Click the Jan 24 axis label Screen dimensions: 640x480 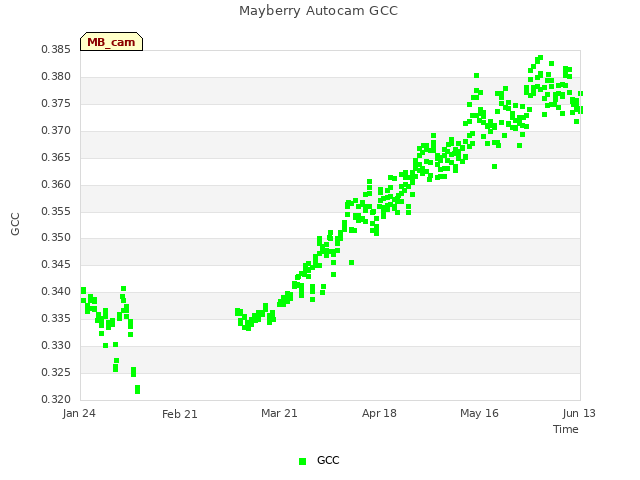pyautogui.click(x=79, y=413)
